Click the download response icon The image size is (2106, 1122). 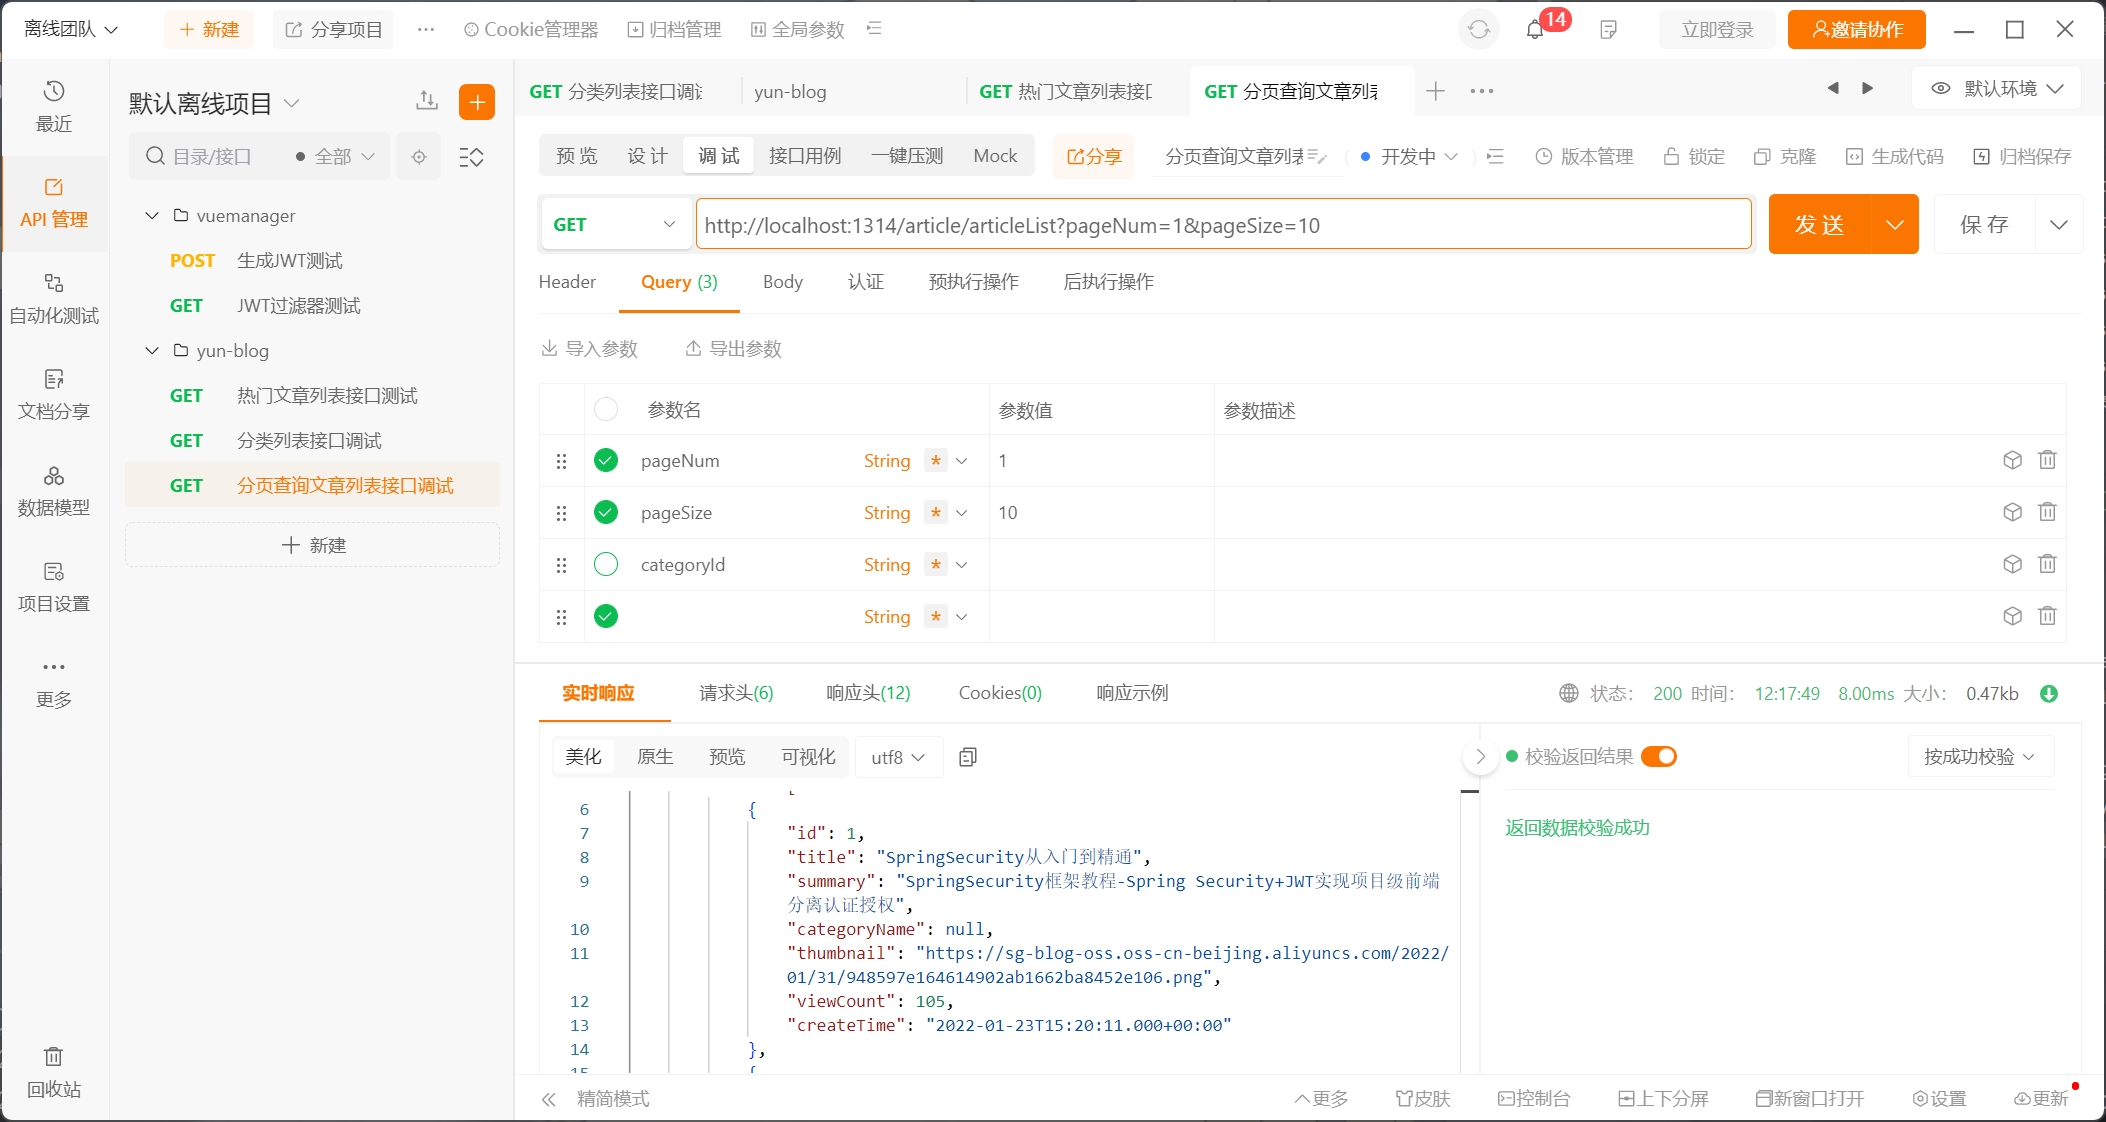click(2048, 694)
